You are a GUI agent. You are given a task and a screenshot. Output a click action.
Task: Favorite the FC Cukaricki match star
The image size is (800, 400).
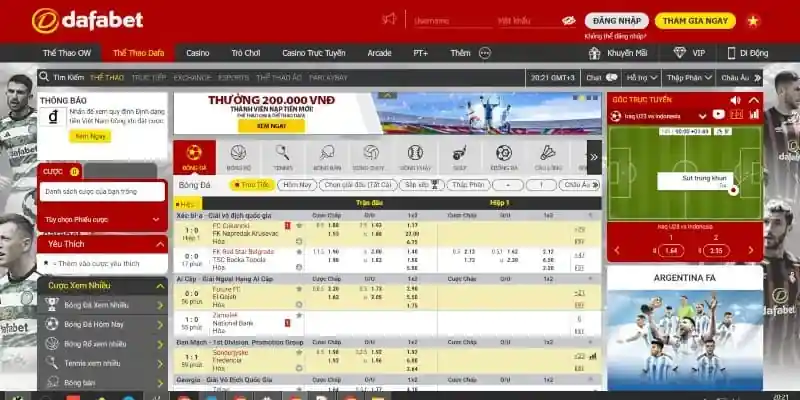click(299, 225)
